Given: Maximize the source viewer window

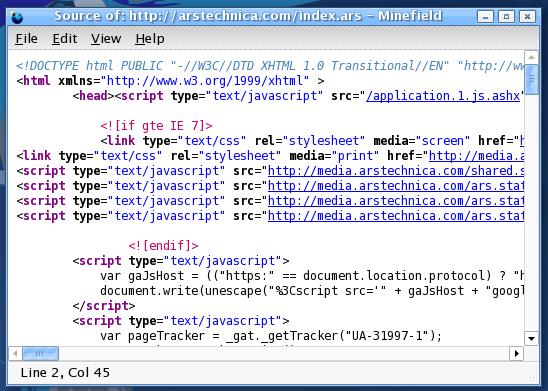Looking at the screenshot, I should click(506, 16).
